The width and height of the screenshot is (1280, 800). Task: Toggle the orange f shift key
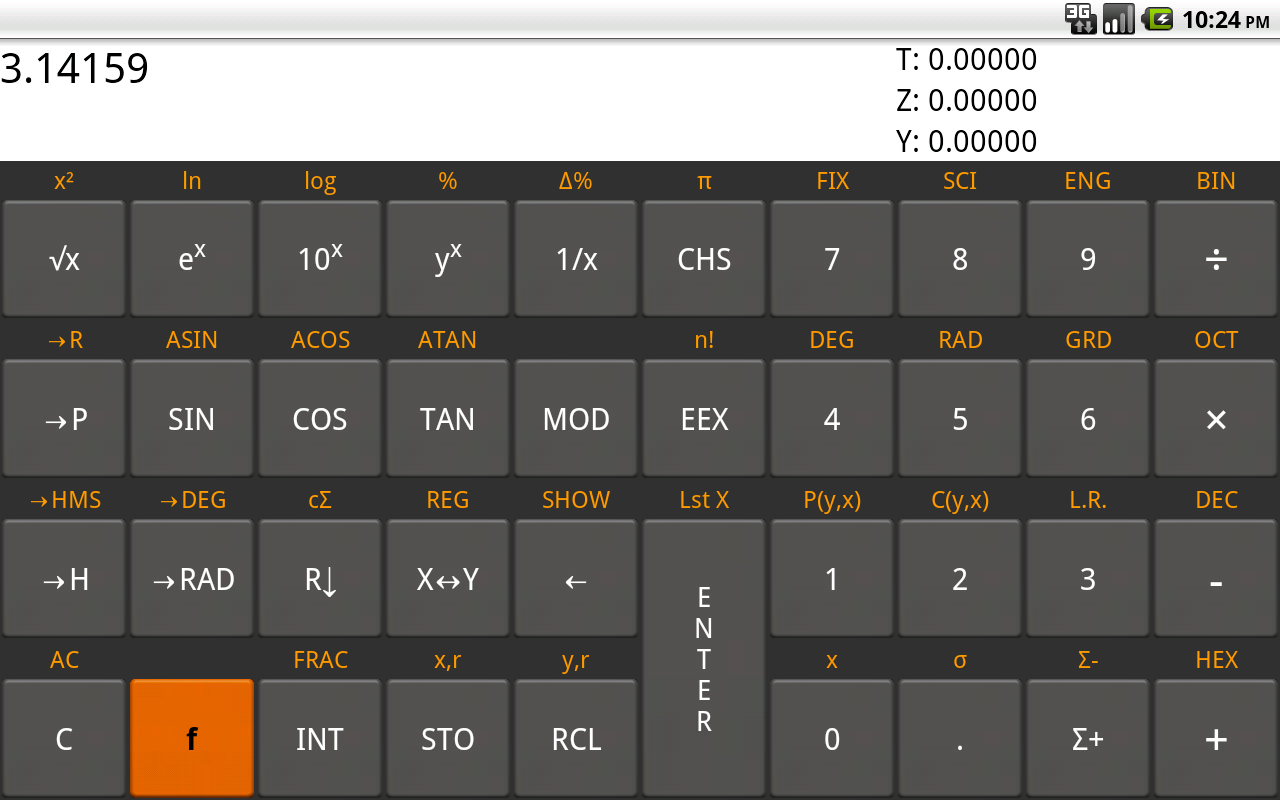pyautogui.click(x=191, y=738)
